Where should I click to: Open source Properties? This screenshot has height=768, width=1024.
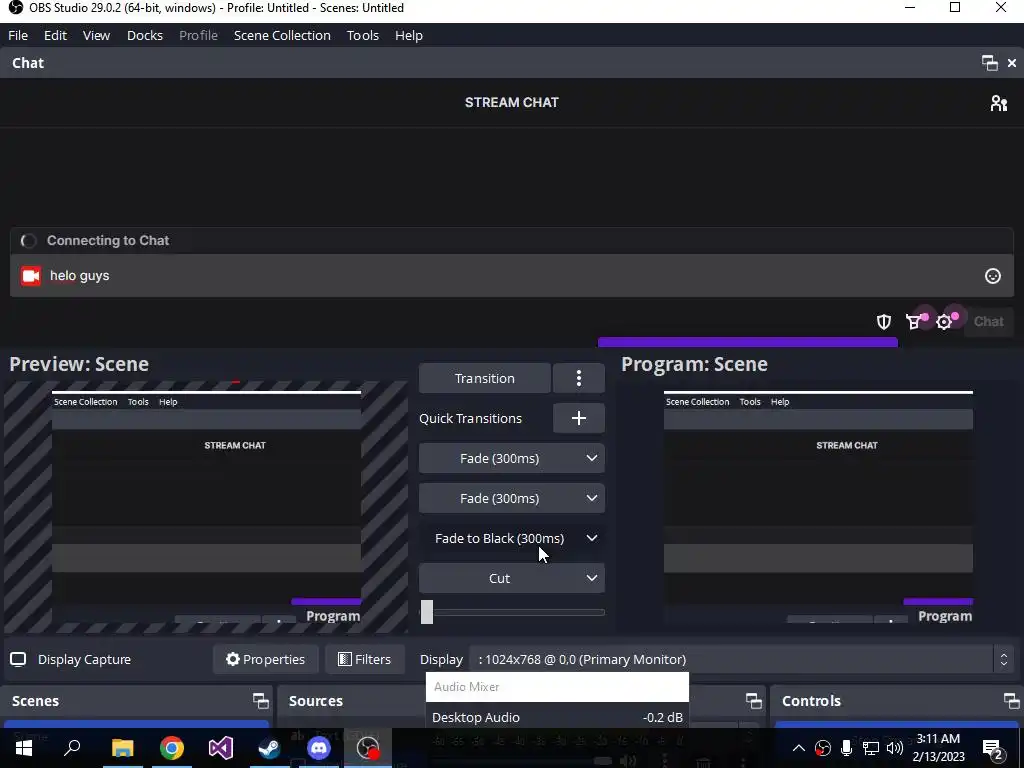(x=265, y=659)
